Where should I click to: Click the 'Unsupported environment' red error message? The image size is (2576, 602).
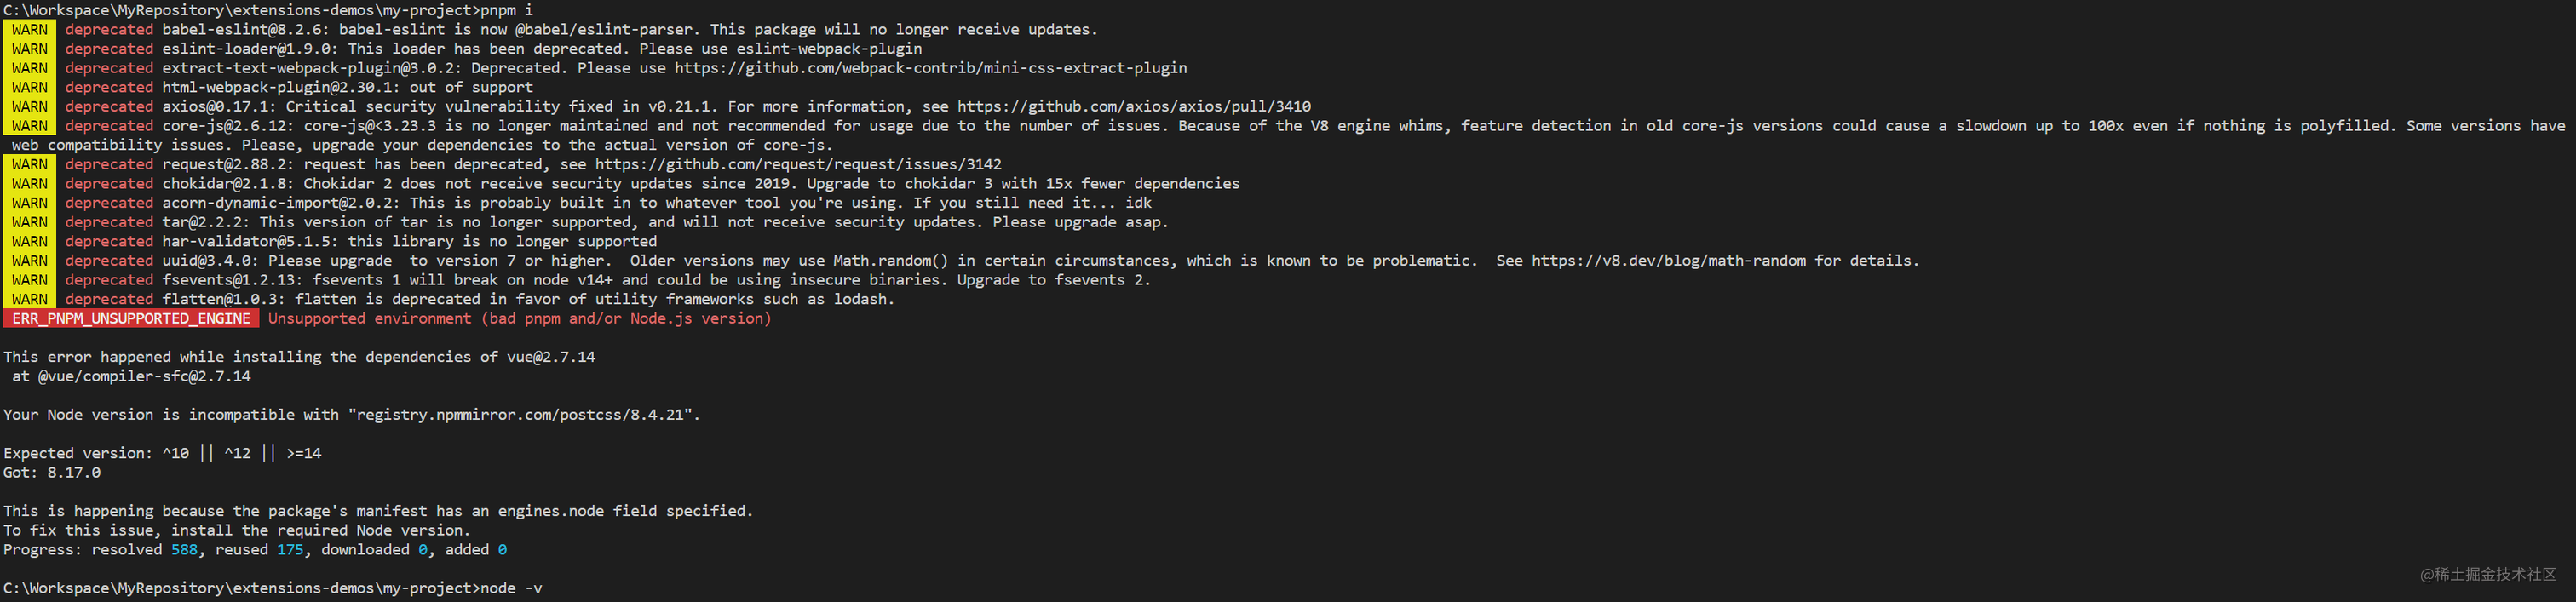(520, 318)
